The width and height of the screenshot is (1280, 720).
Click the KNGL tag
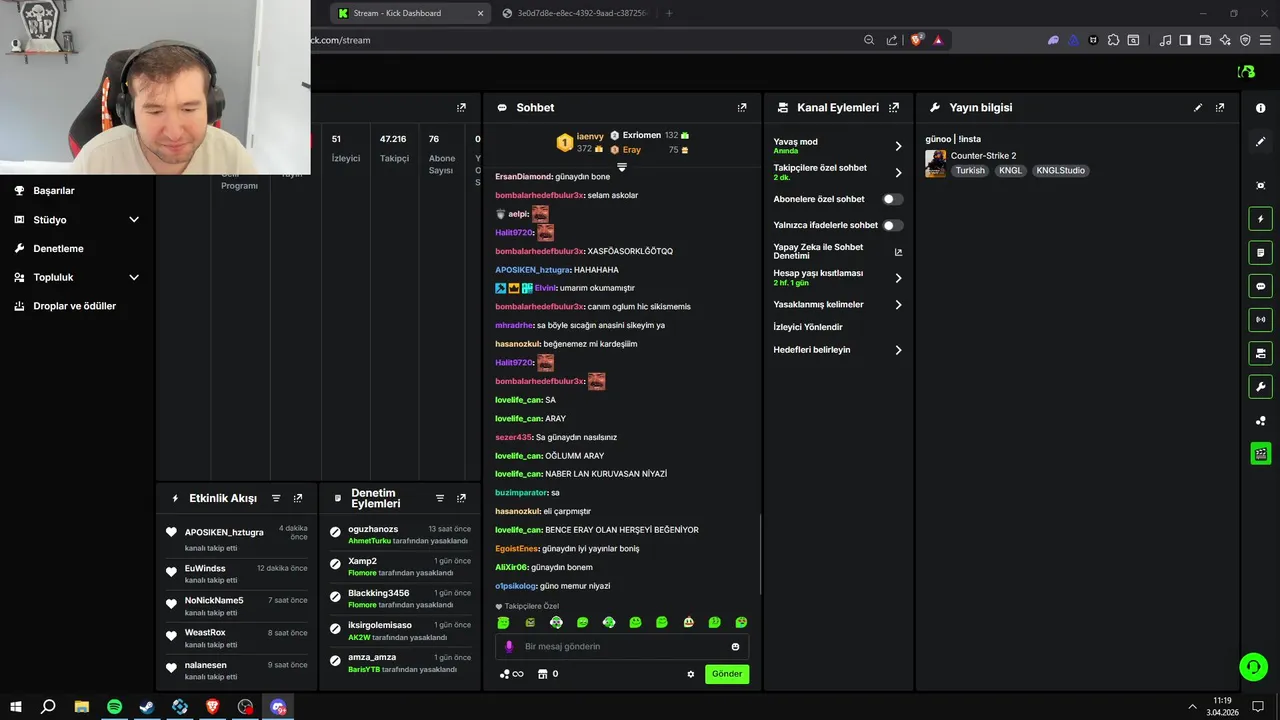1010,171
